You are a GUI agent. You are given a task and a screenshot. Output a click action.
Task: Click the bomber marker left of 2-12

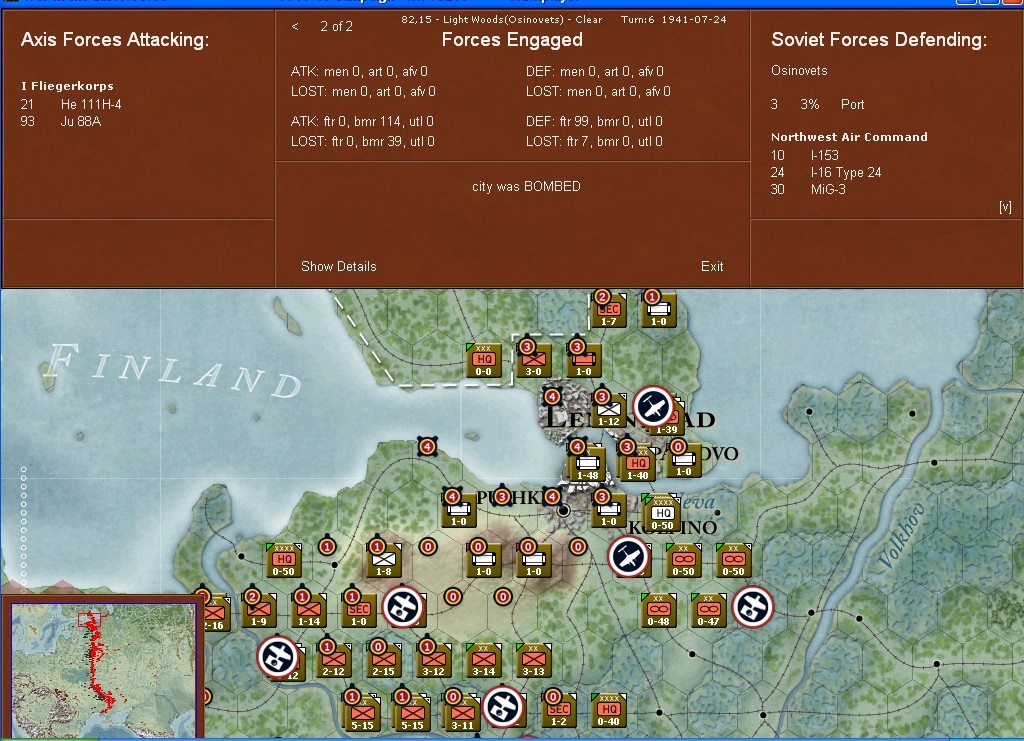(278, 657)
